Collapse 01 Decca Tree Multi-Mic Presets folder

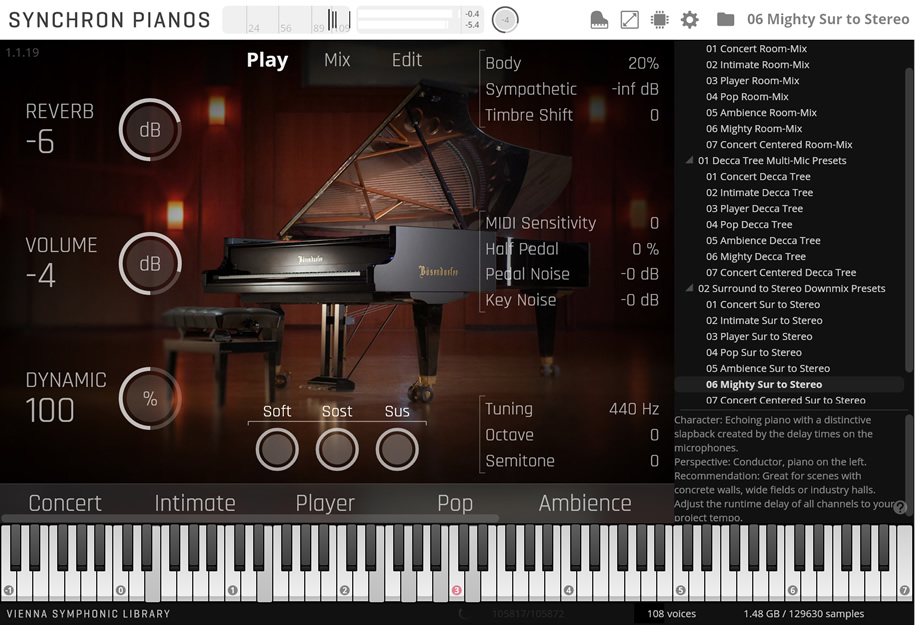(x=689, y=160)
